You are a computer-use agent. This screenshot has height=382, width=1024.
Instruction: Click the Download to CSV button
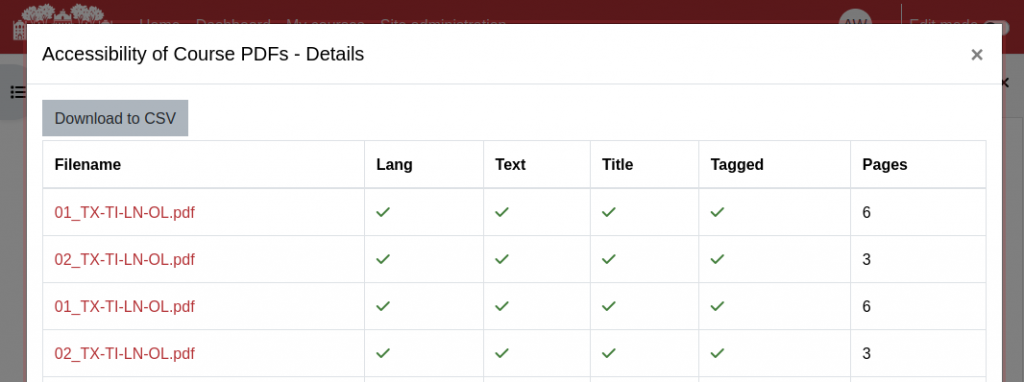[115, 118]
